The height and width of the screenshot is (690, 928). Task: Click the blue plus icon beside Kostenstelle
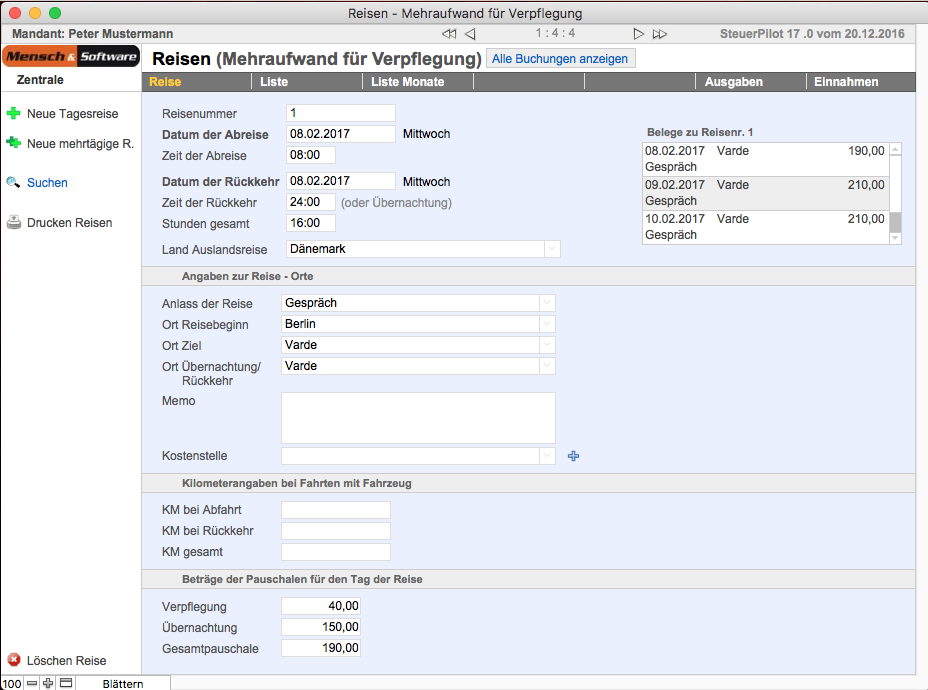tap(573, 456)
